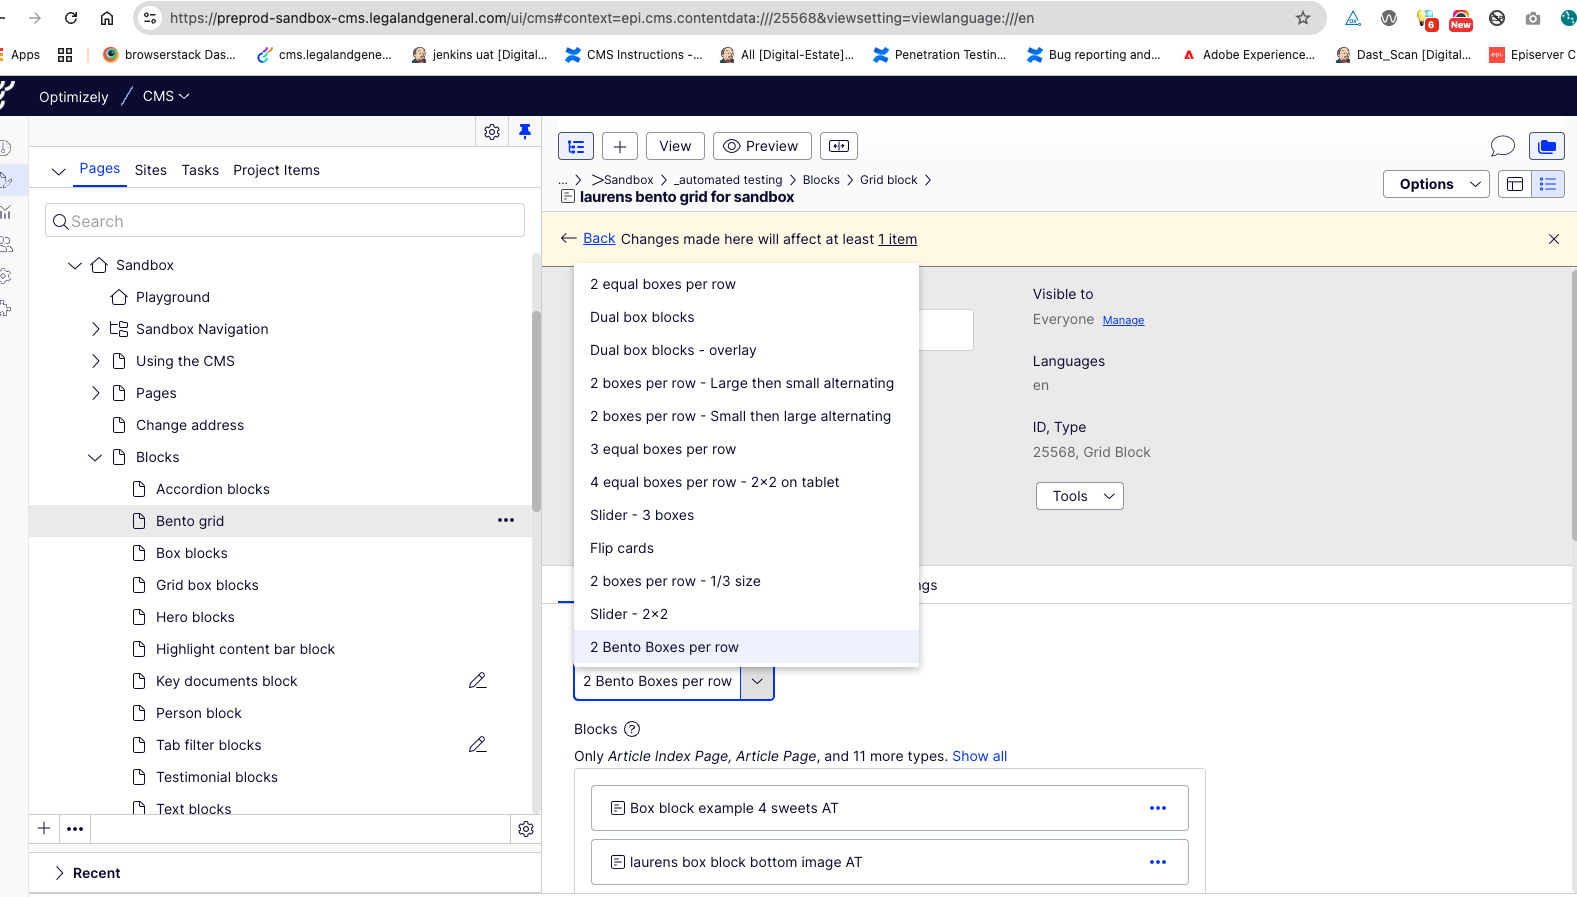The image size is (1577, 897).
Task: Click the Search input field
Action: pos(285,221)
